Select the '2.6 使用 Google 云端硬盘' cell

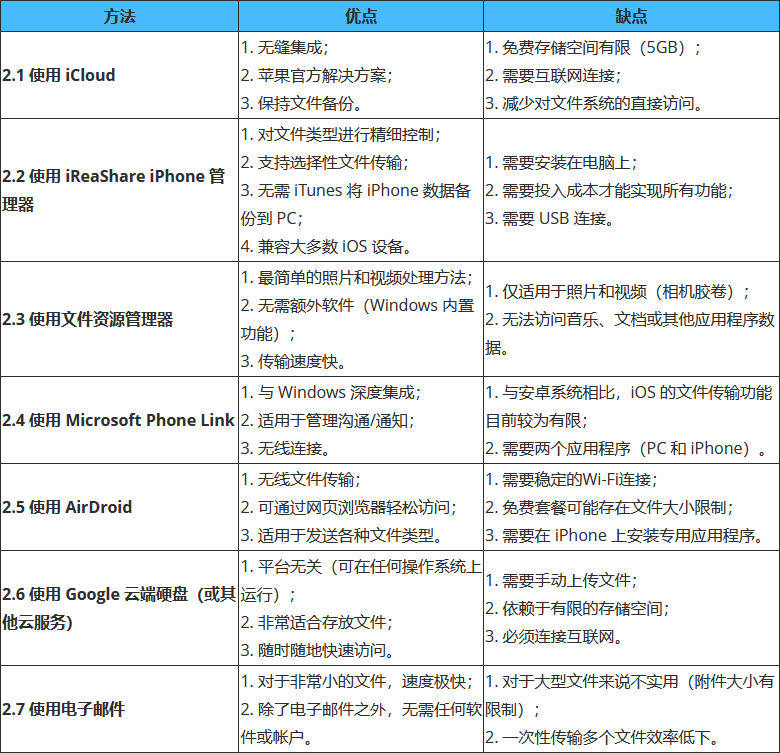119,608
